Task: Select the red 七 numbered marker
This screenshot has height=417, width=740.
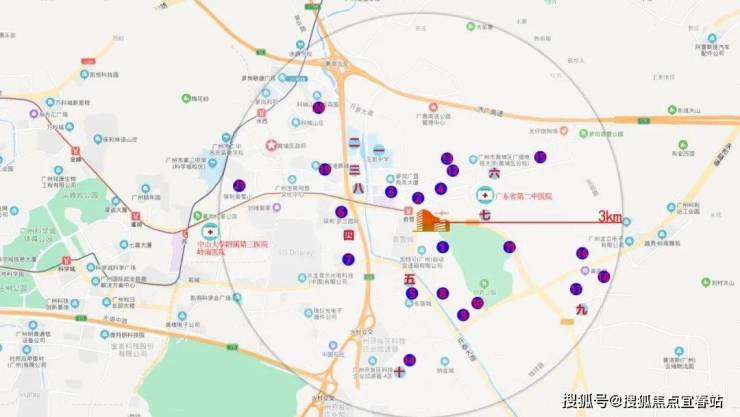Action: pyautogui.click(x=485, y=215)
